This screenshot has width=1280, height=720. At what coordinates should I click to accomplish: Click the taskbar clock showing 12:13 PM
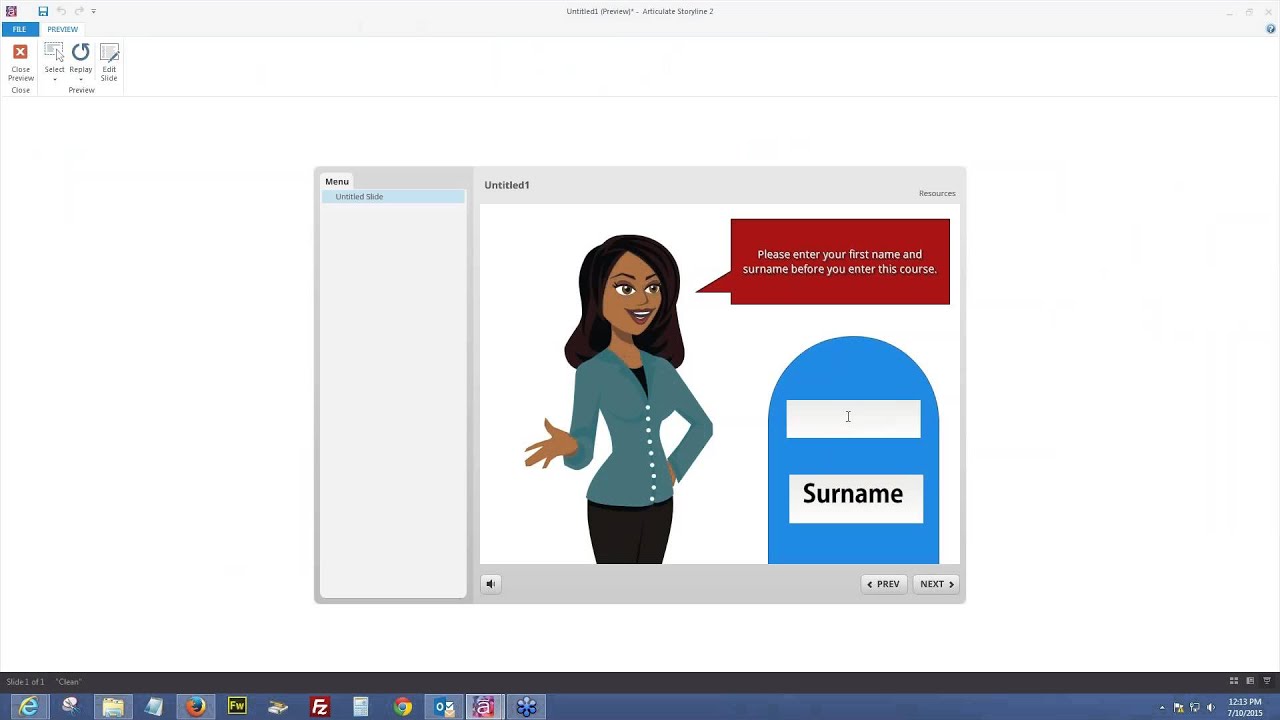pos(1245,702)
